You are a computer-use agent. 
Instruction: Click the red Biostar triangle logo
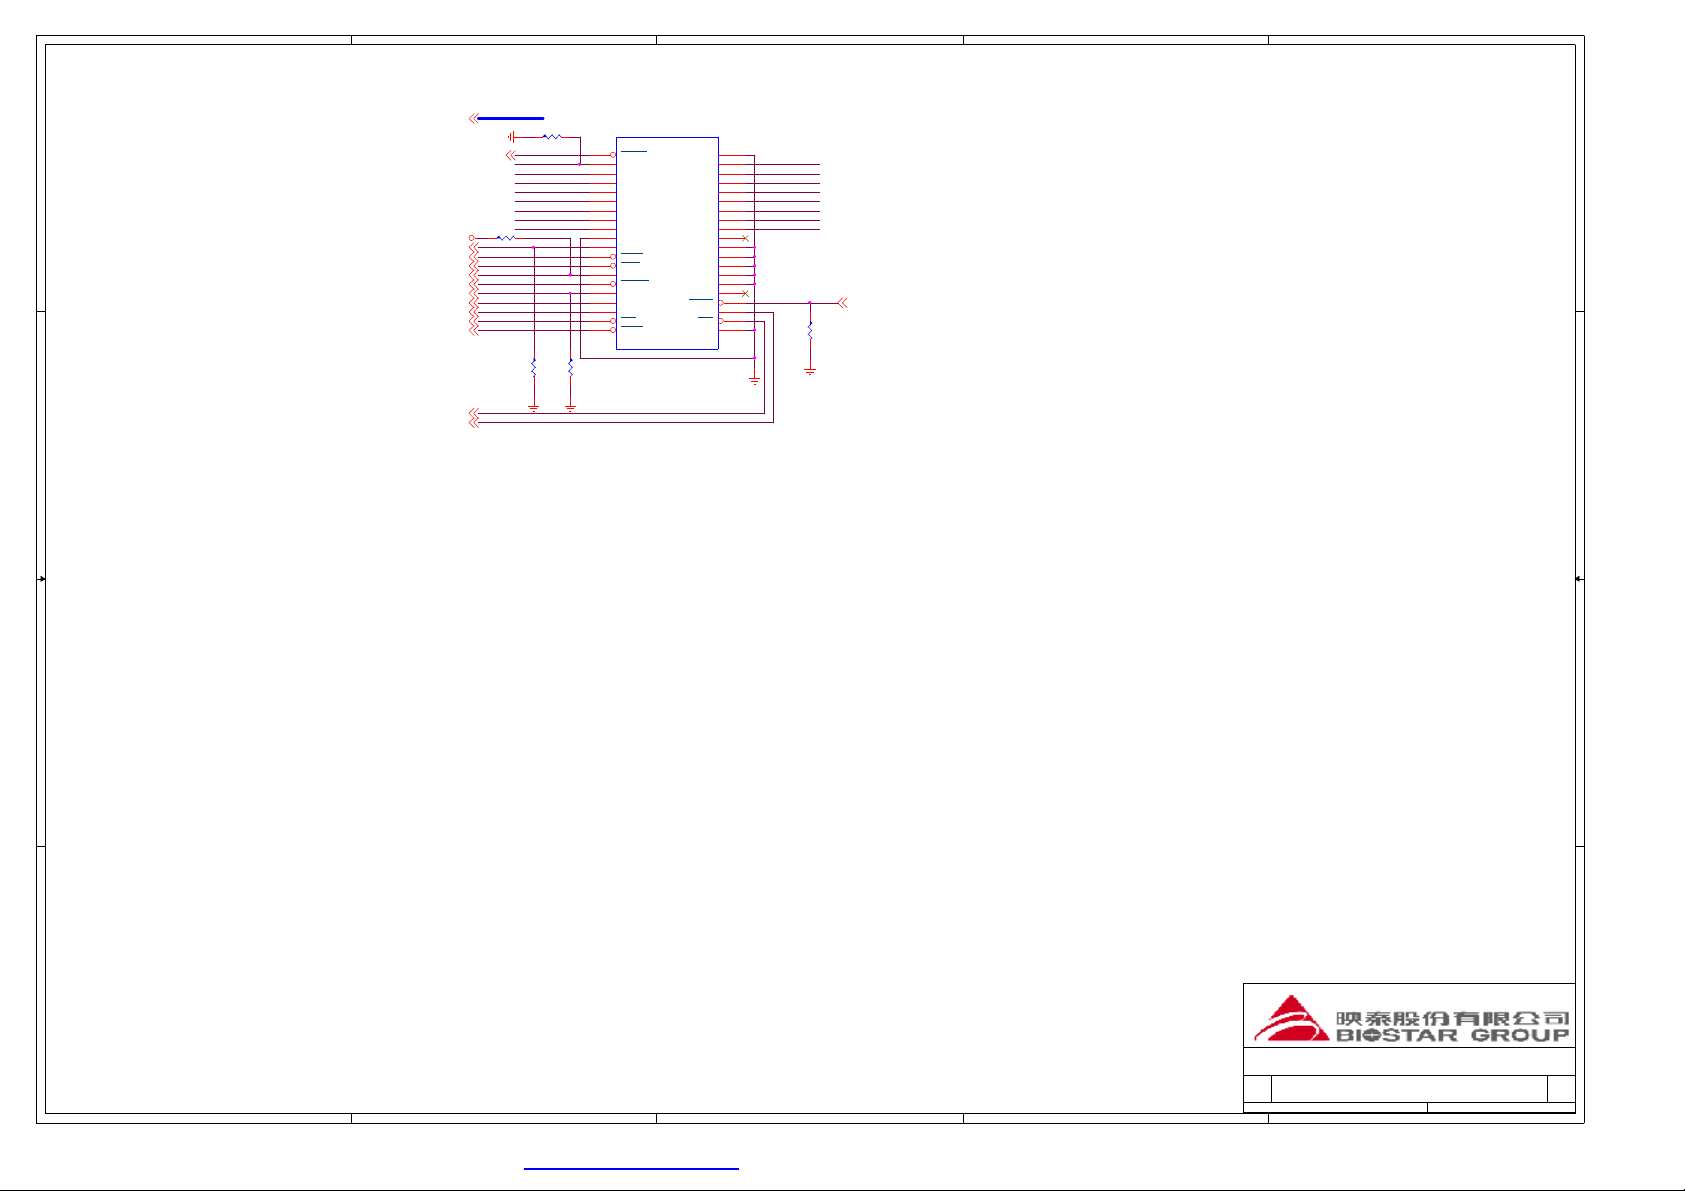1292,1019
